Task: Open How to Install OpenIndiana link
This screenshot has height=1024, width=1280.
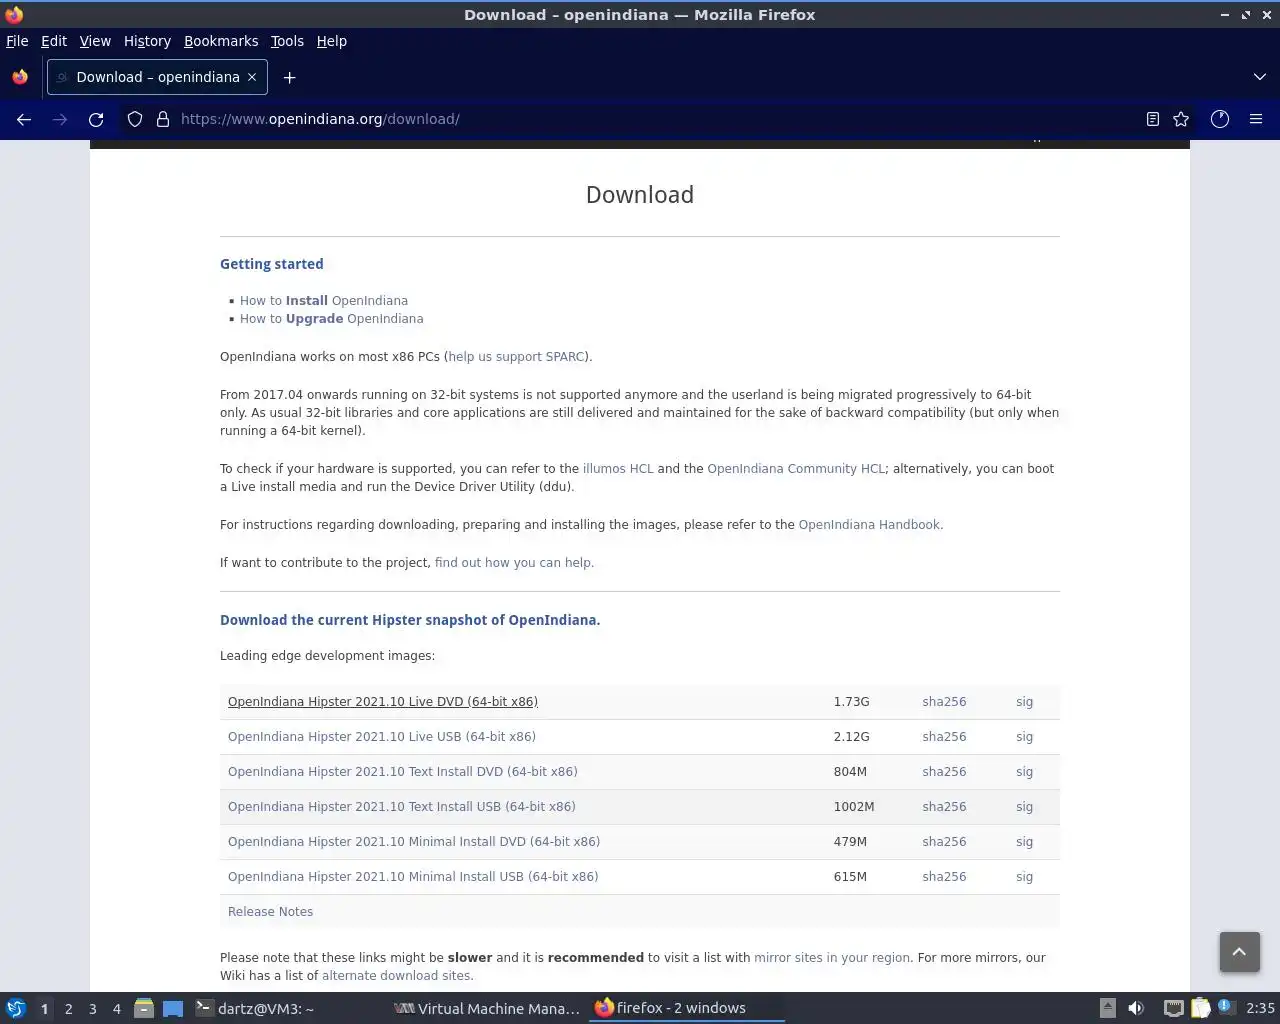Action: pyautogui.click(x=324, y=300)
